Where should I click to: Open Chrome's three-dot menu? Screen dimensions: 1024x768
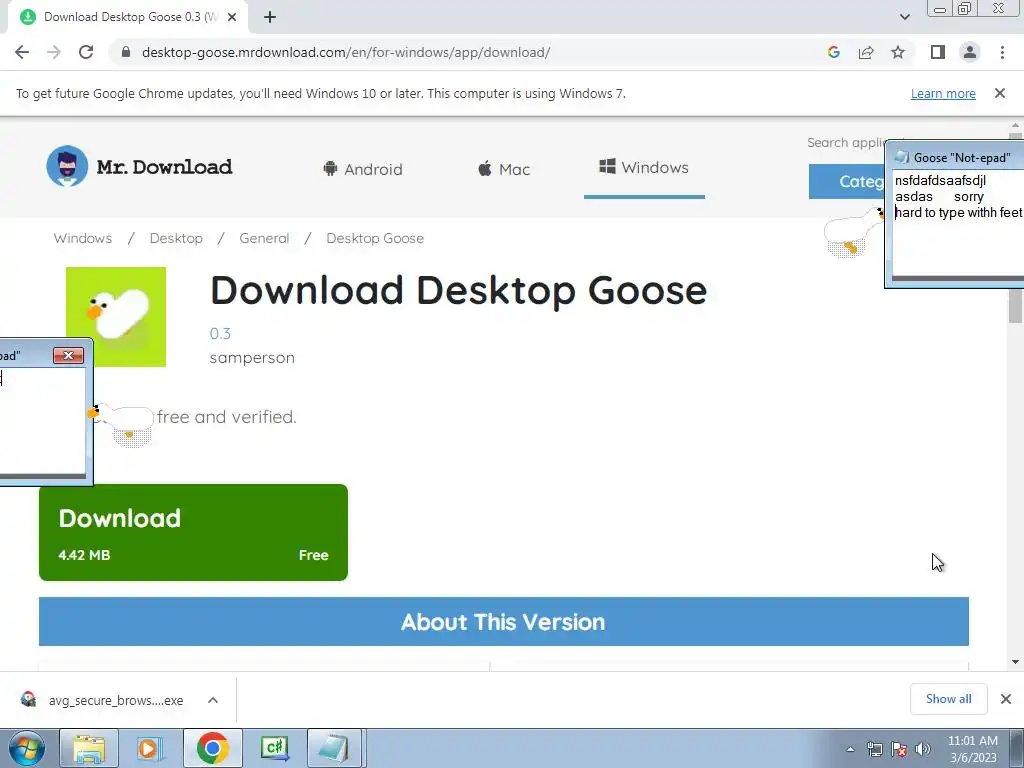click(1002, 52)
